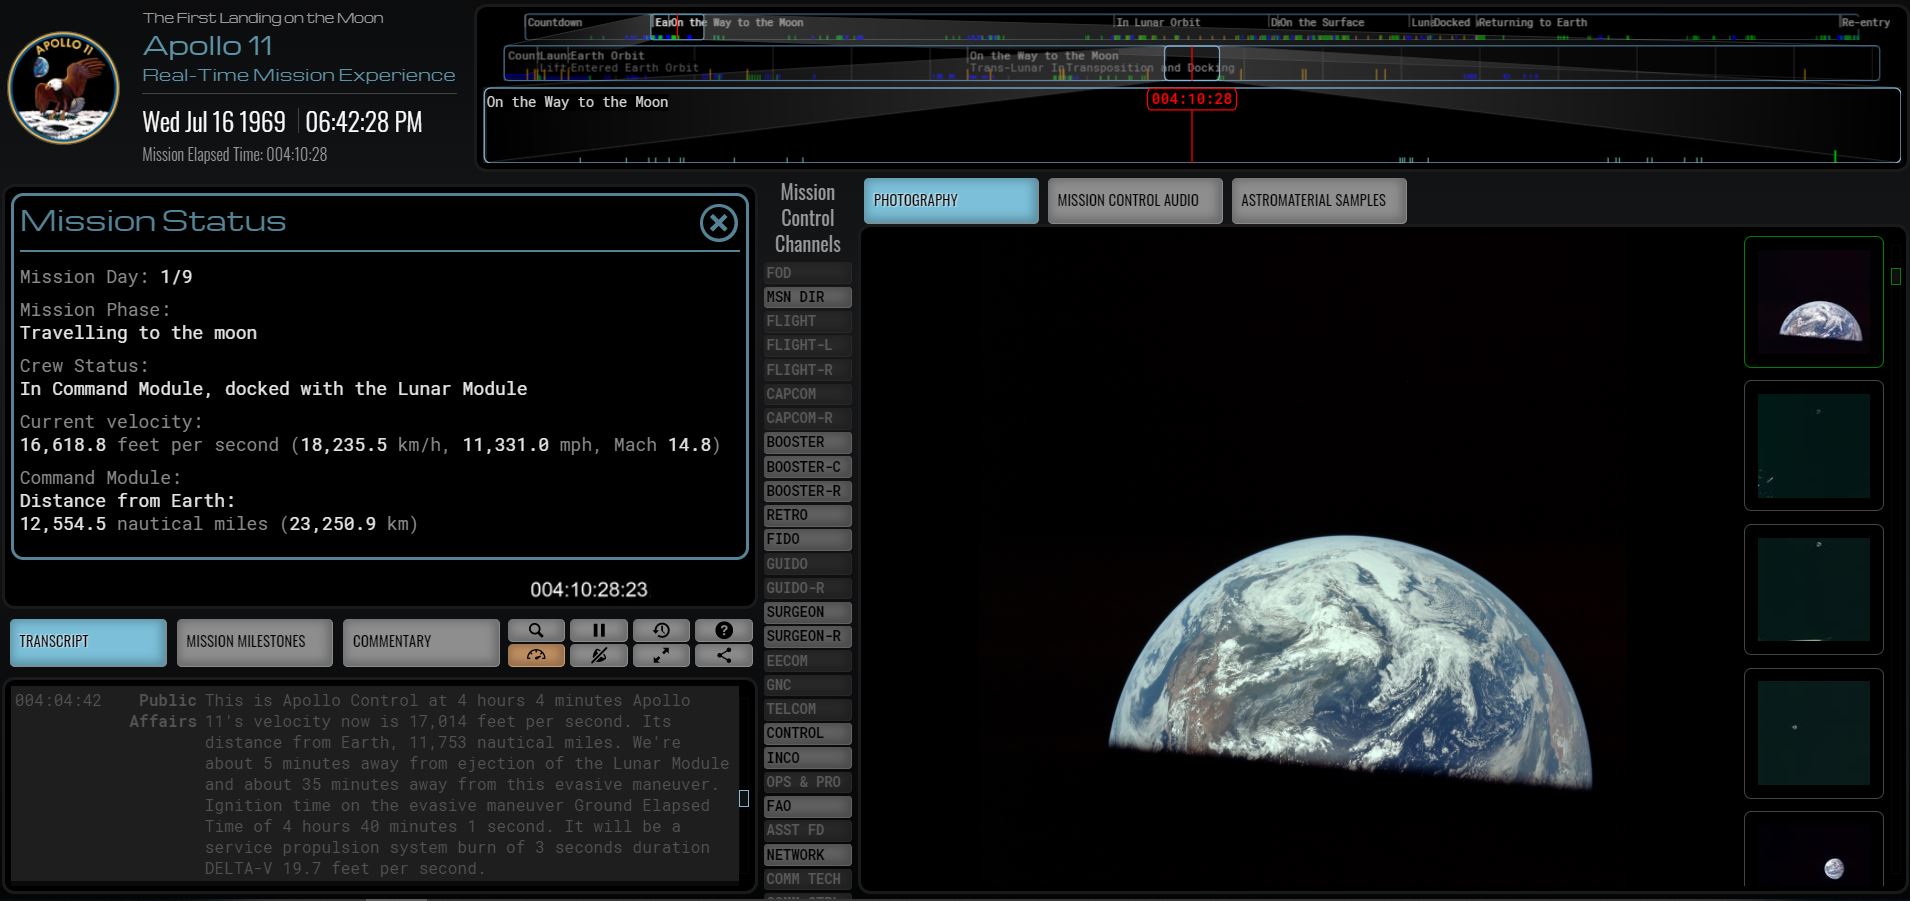Select the FLIGHT-R channel
This screenshot has width=1910, height=901.
[x=808, y=370]
